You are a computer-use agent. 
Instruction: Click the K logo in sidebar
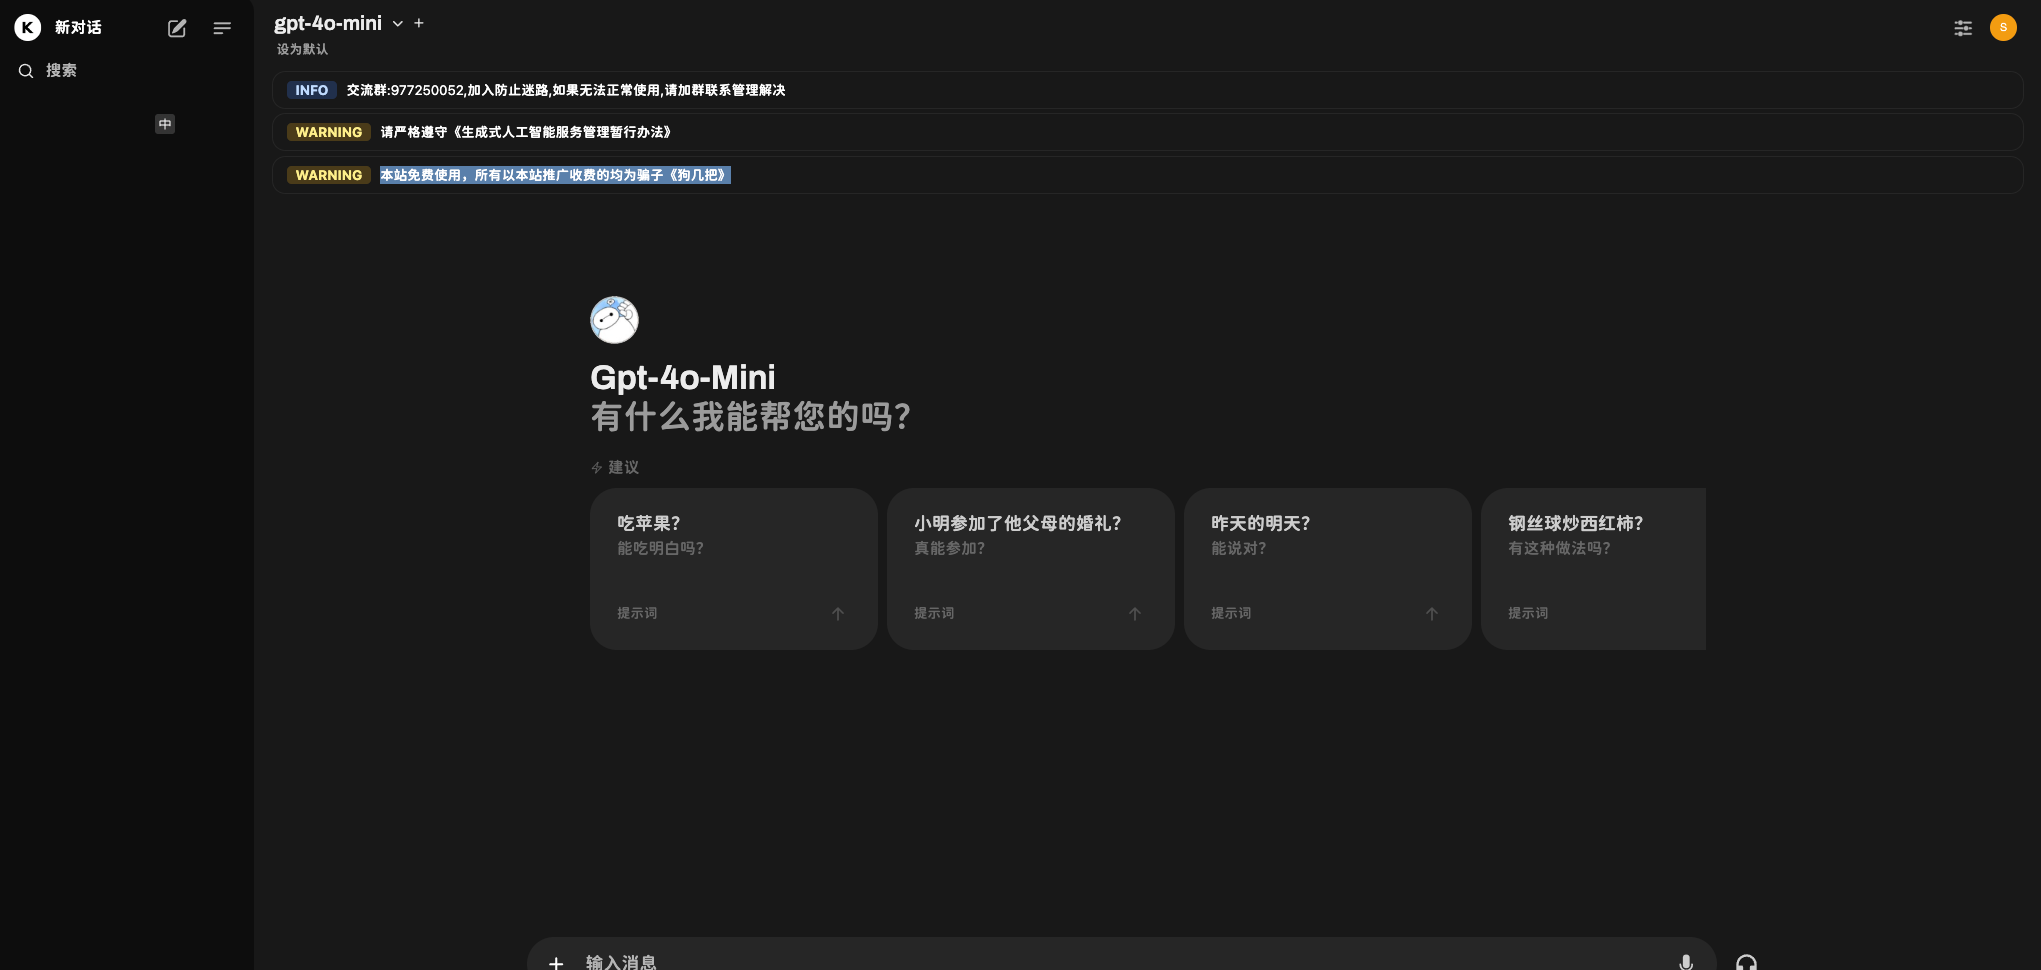[28, 27]
